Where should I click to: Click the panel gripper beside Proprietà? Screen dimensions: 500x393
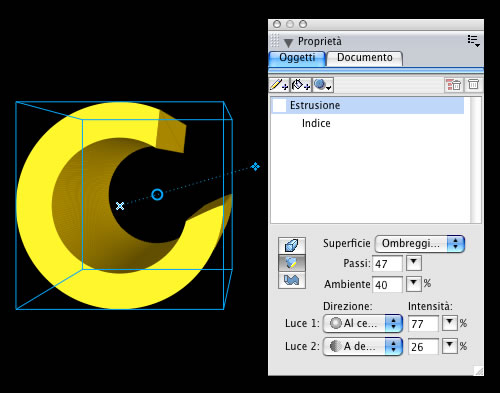pyautogui.click(x=275, y=40)
